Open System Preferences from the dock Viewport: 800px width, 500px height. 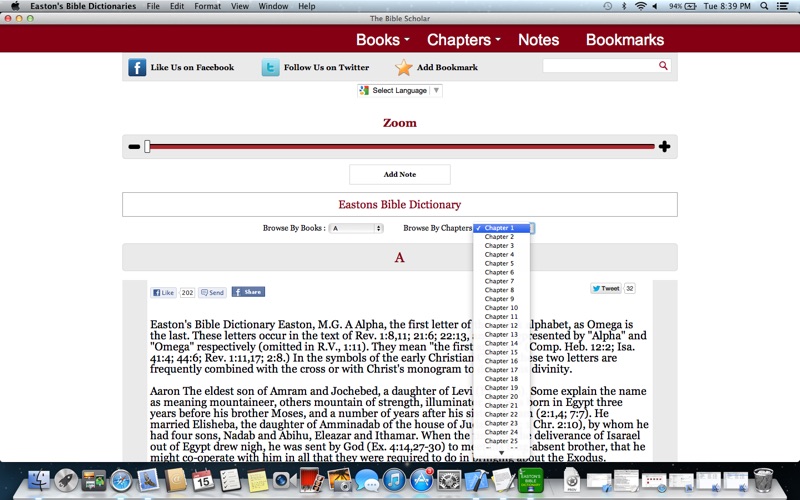point(449,480)
